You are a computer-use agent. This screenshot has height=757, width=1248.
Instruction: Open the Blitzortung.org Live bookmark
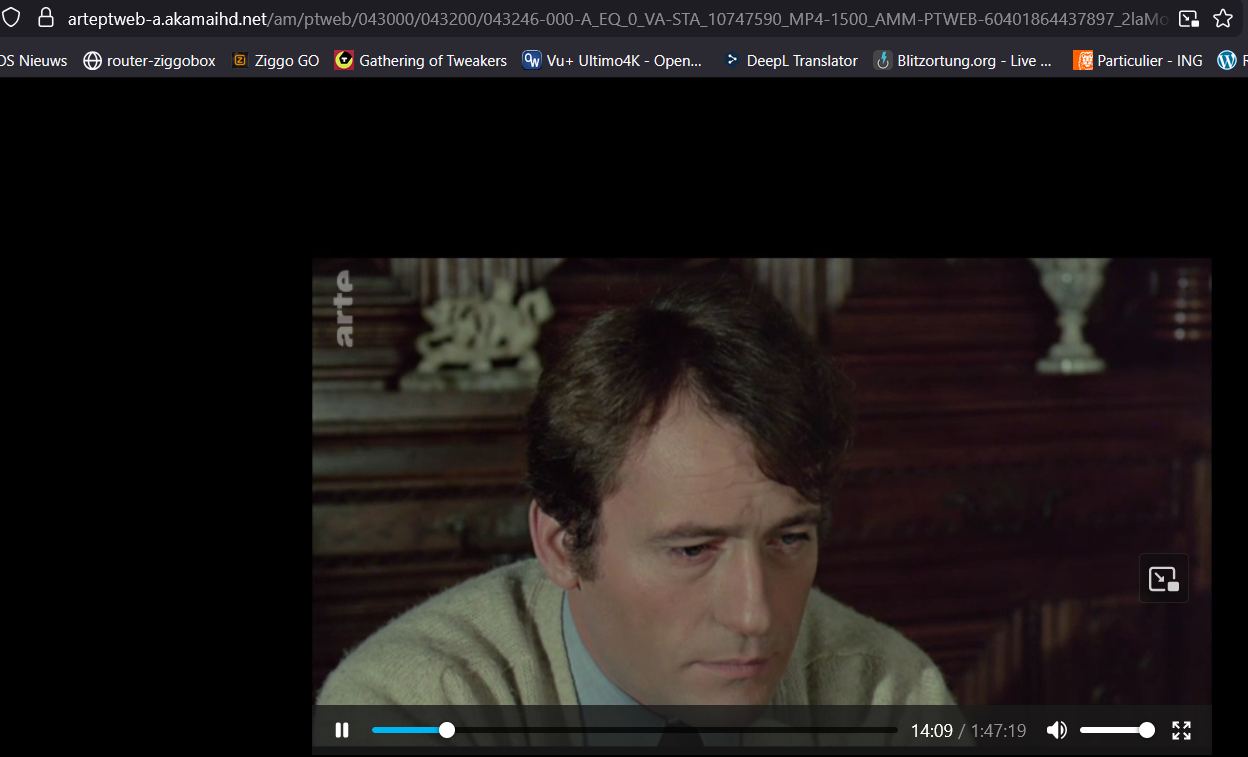[x=963, y=61]
